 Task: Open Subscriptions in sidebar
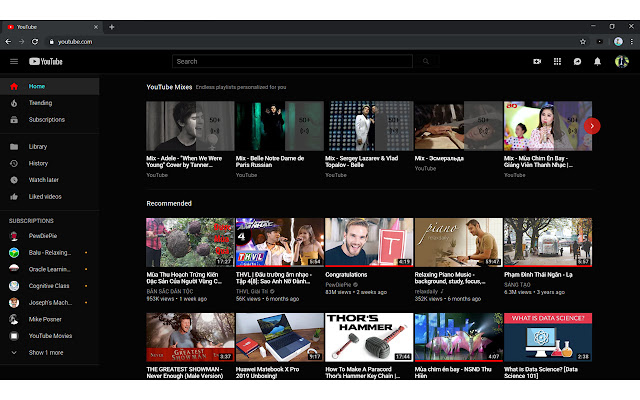46,119
